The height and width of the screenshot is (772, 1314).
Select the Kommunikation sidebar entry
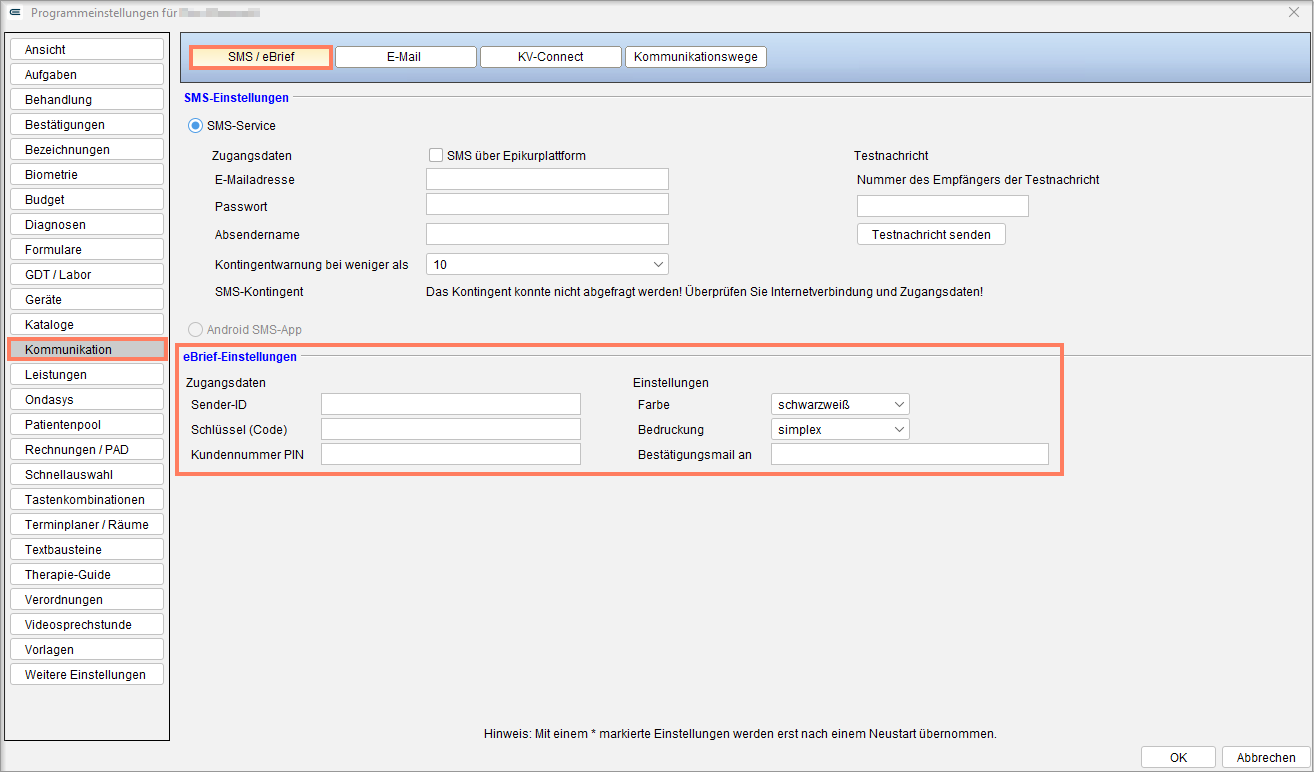(x=87, y=349)
